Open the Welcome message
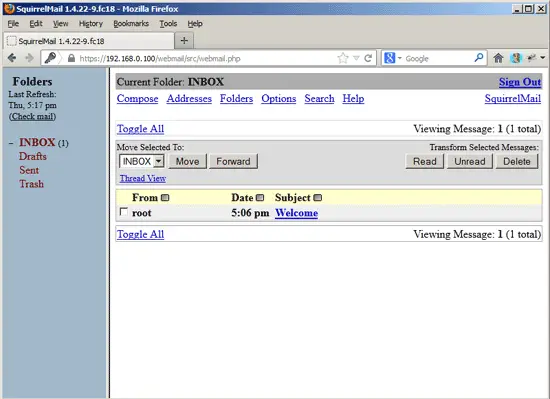The width and height of the screenshot is (550, 399). 296,213
